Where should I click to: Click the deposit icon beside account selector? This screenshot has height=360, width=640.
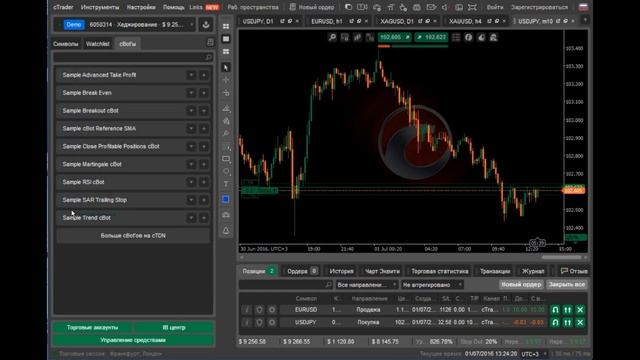pyautogui.click(x=206, y=24)
